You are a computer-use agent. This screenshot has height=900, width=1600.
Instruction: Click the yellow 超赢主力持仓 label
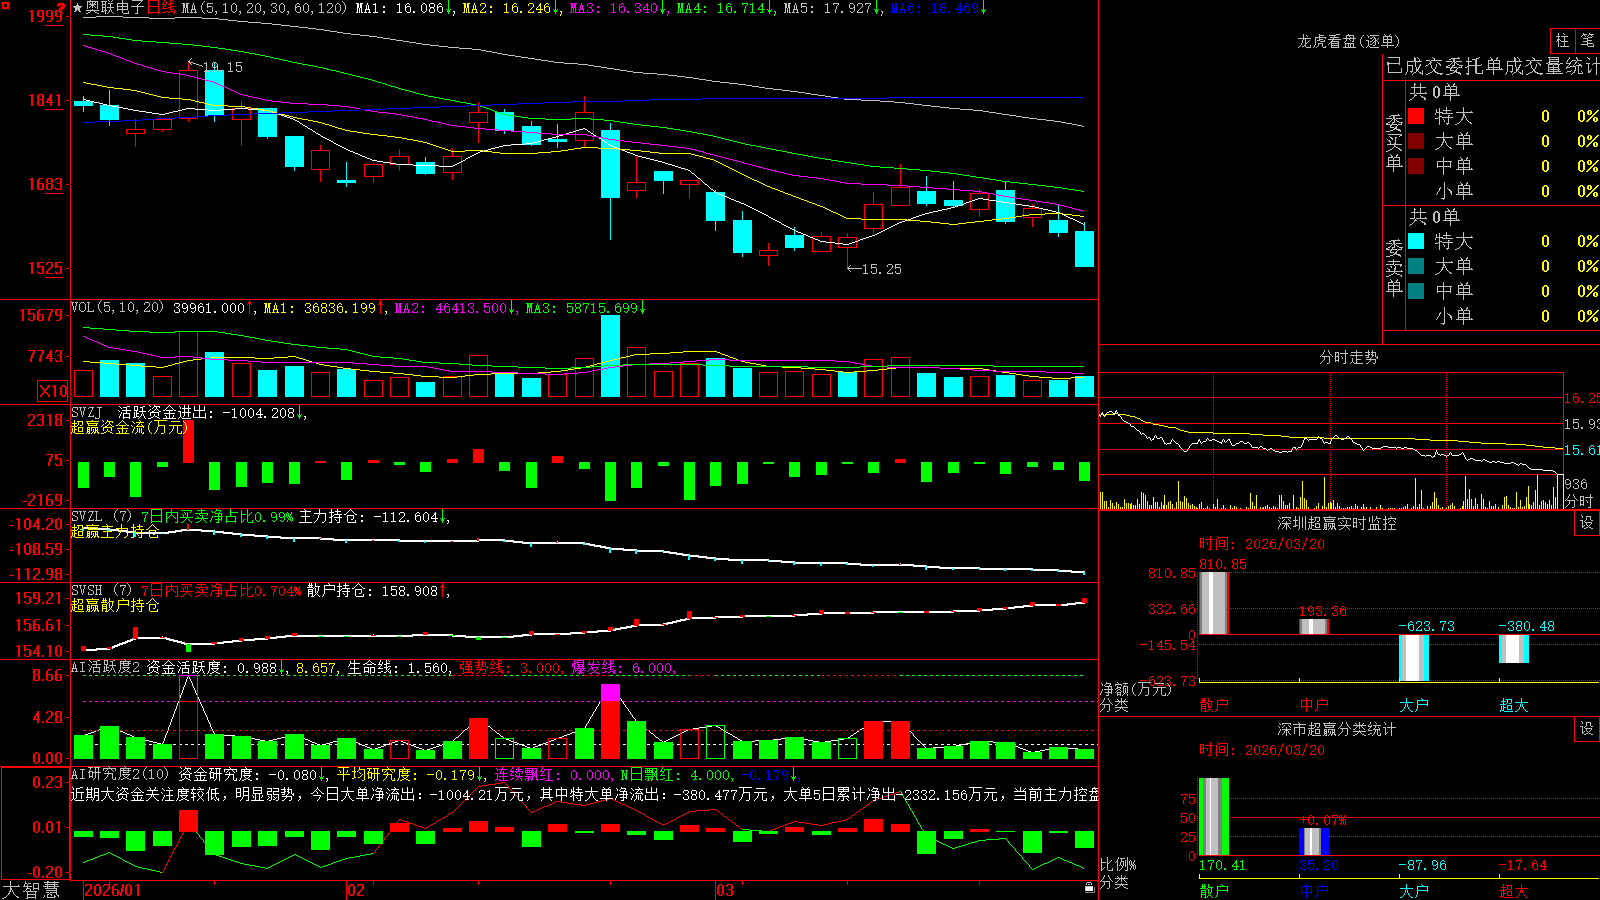pyautogui.click(x=115, y=531)
